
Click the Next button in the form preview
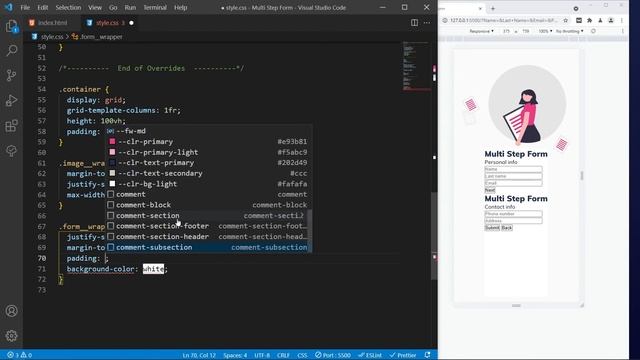(490, 190)
